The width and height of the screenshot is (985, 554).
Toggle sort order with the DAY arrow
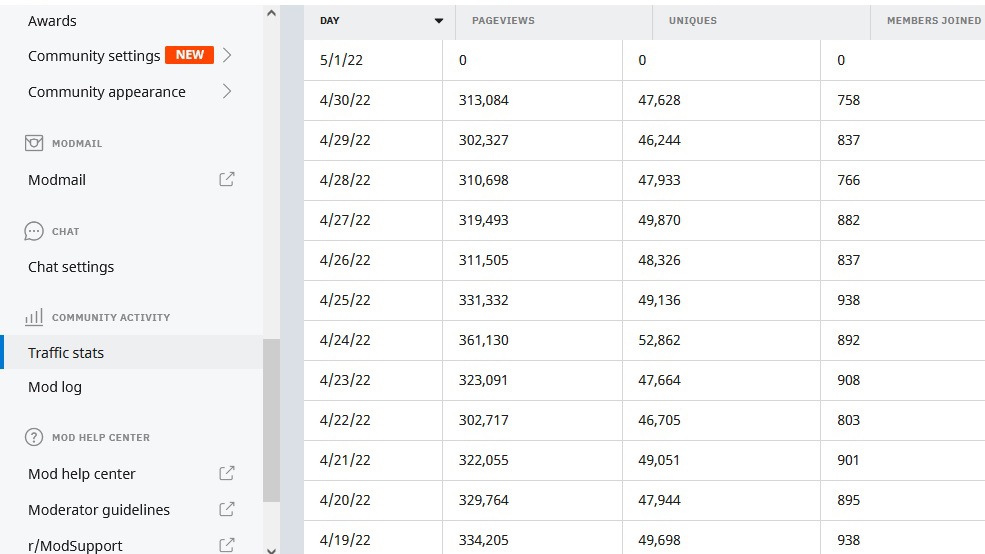click(x=439, y=21)
